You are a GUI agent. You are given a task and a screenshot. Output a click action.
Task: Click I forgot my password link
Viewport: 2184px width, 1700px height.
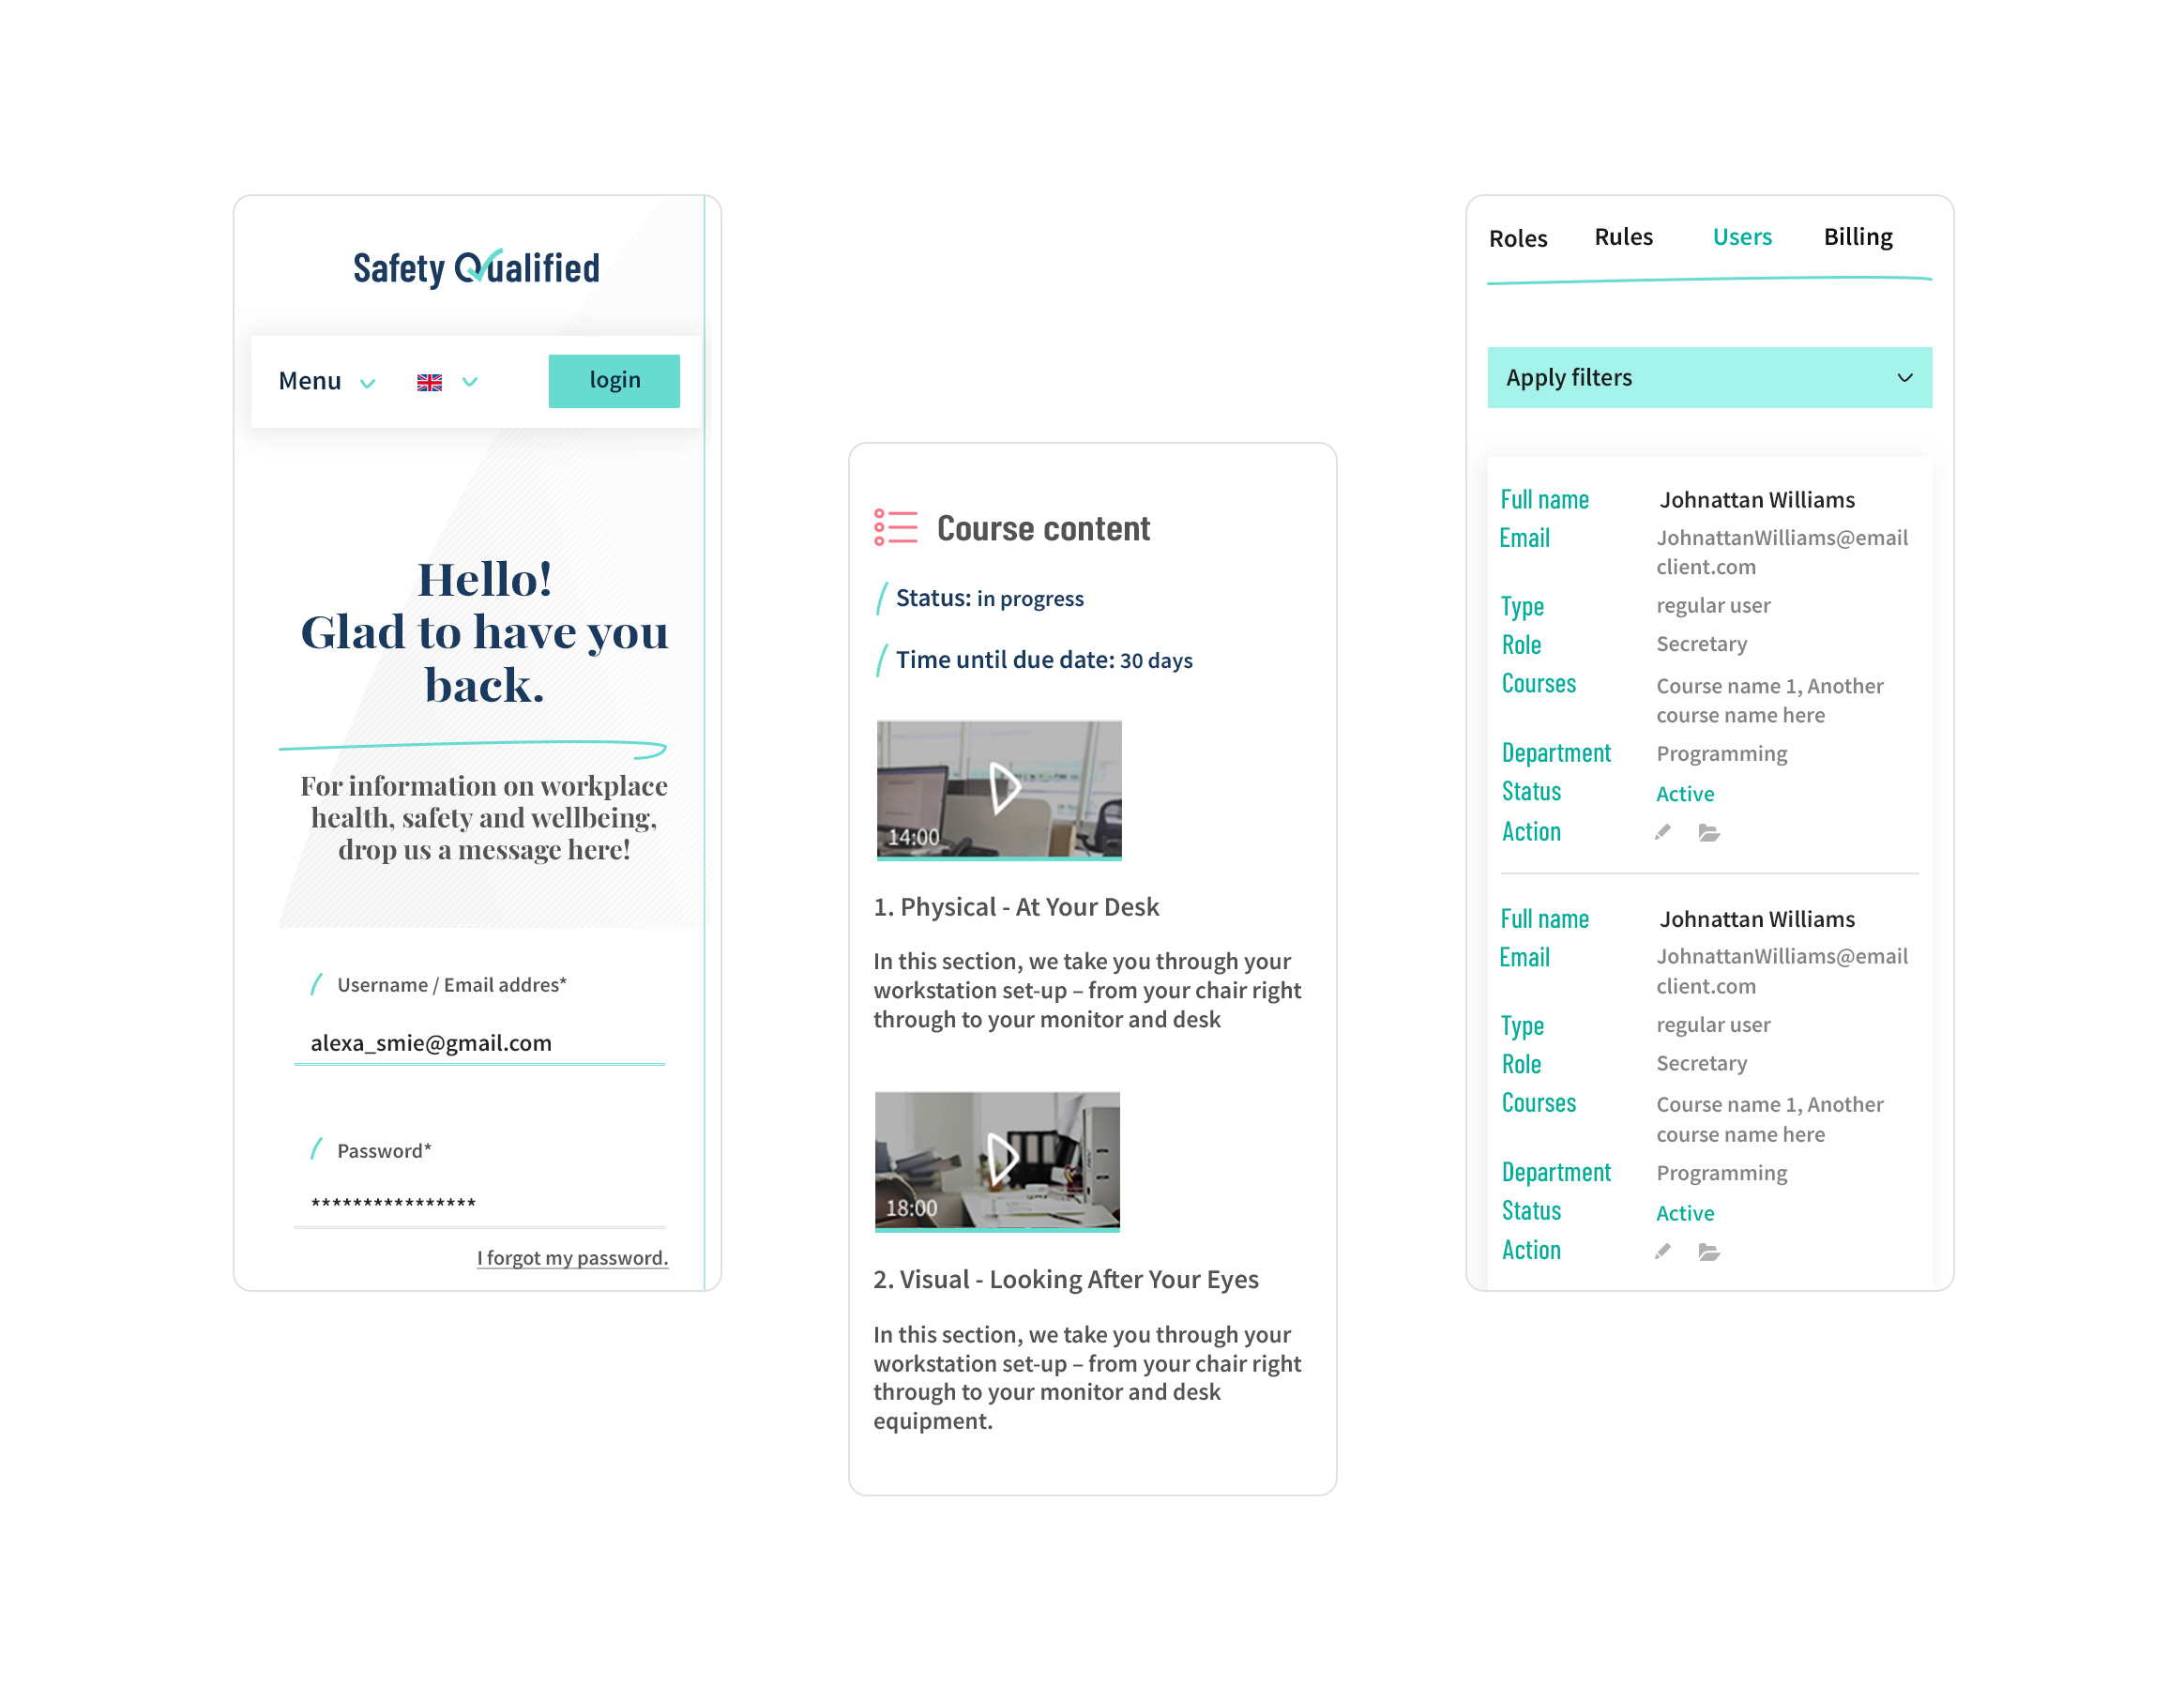[x=572, y=1258]
